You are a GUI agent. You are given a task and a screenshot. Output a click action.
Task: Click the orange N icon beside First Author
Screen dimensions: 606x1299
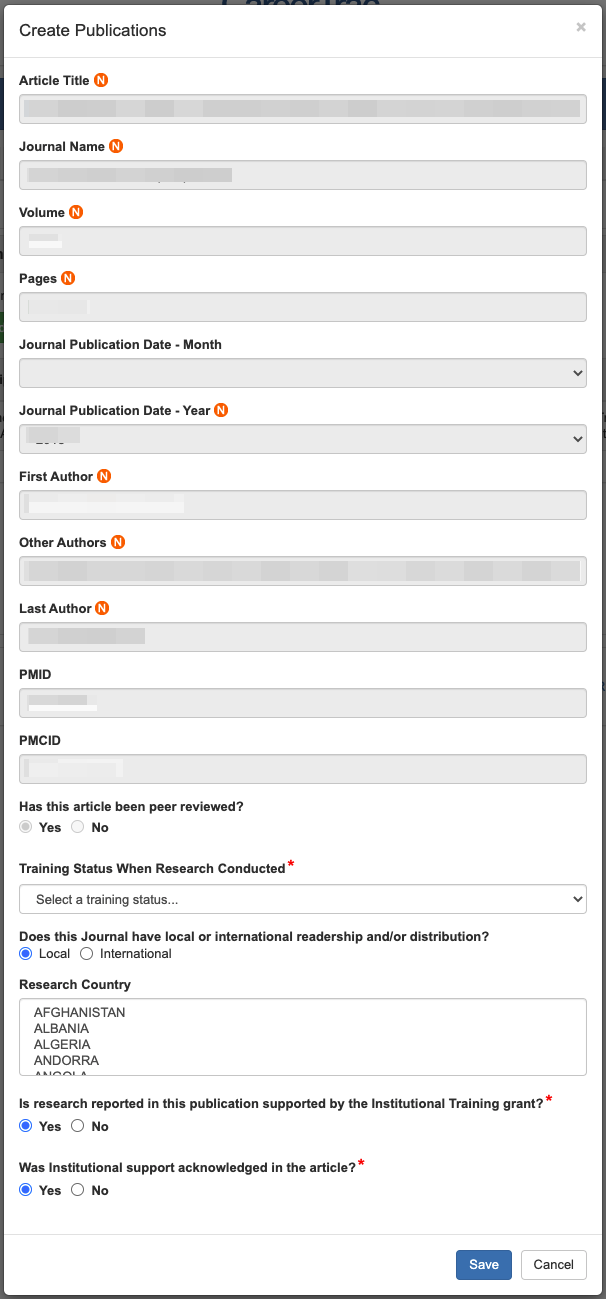coord(104,476)
